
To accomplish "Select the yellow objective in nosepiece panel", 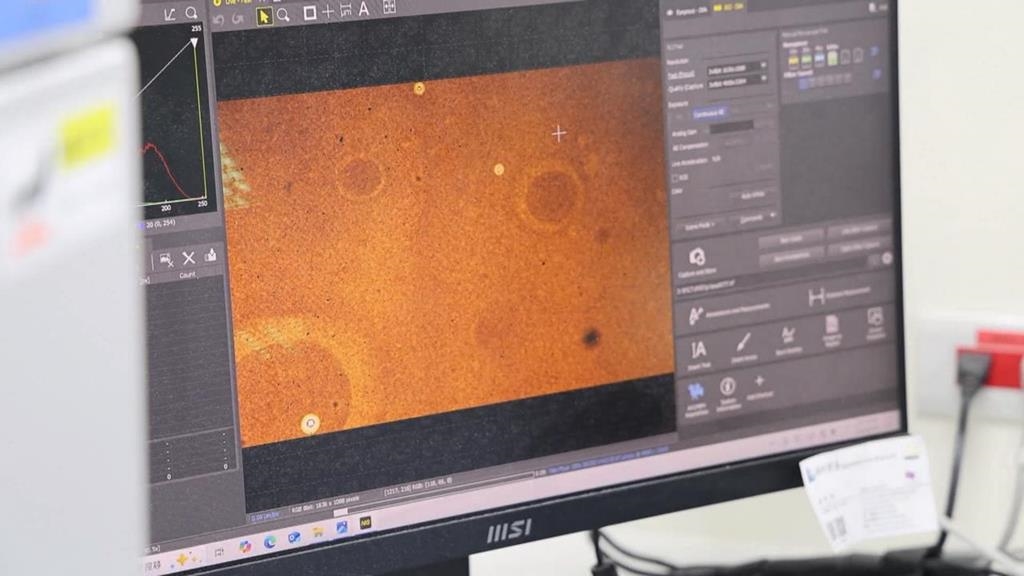I will [791, 59].
